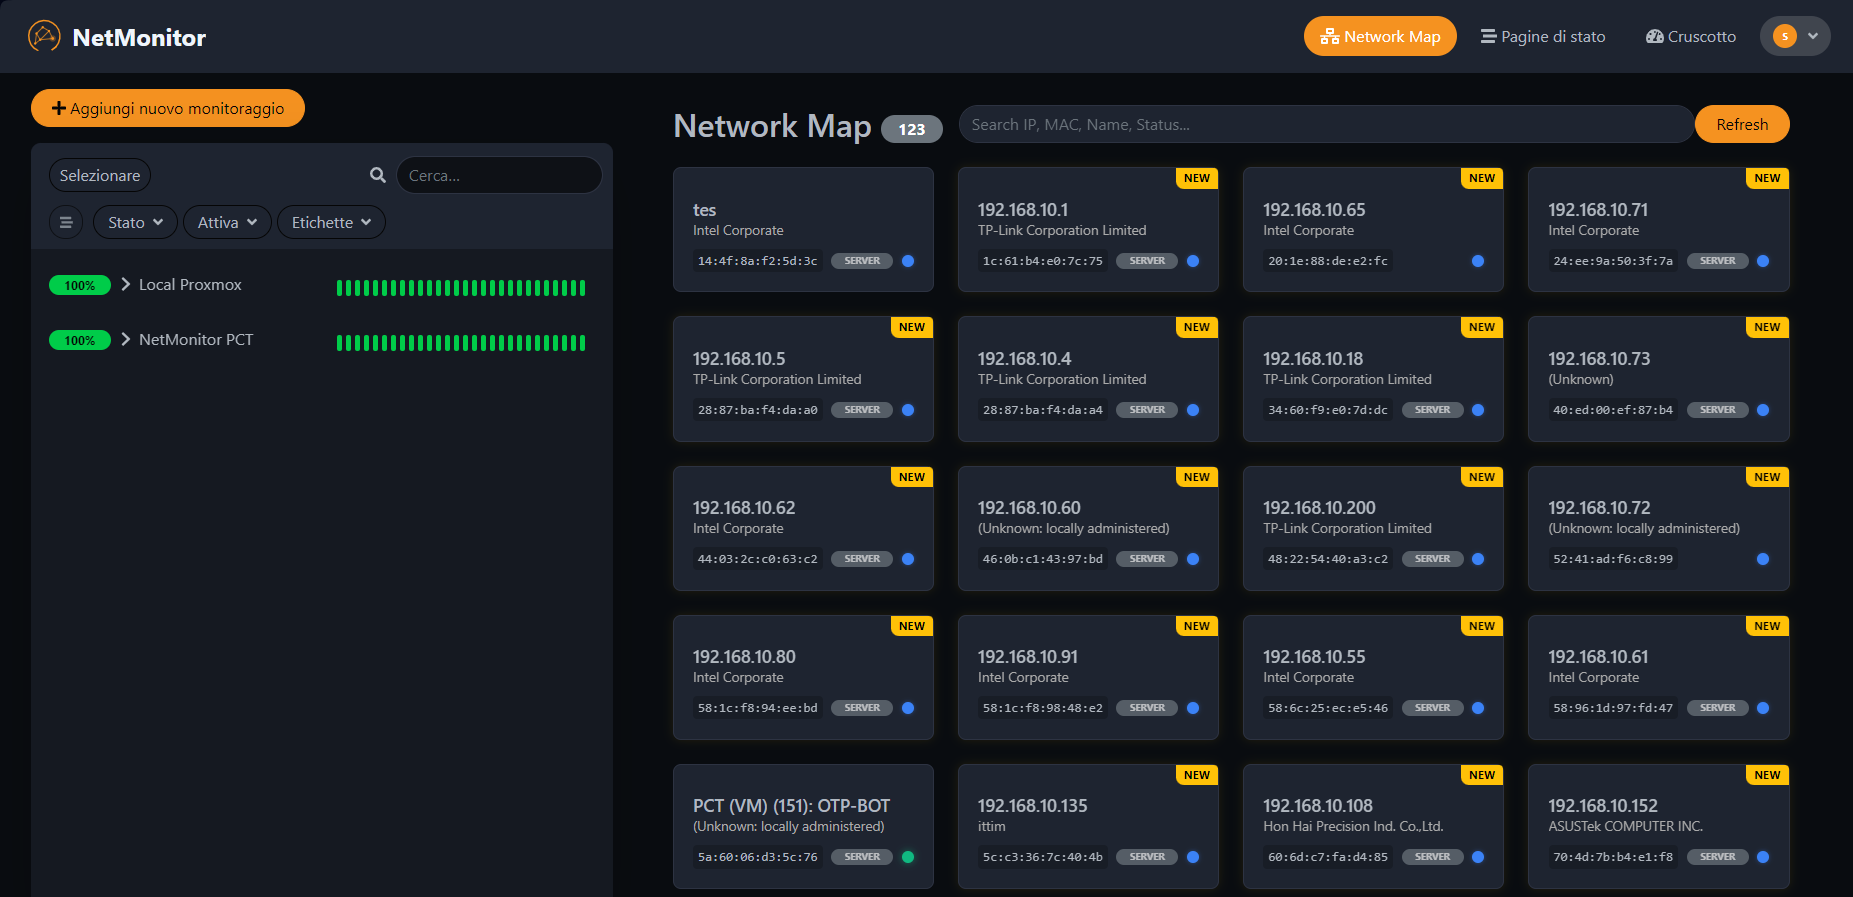Click the Selezionare button

(x=100, y=175)
